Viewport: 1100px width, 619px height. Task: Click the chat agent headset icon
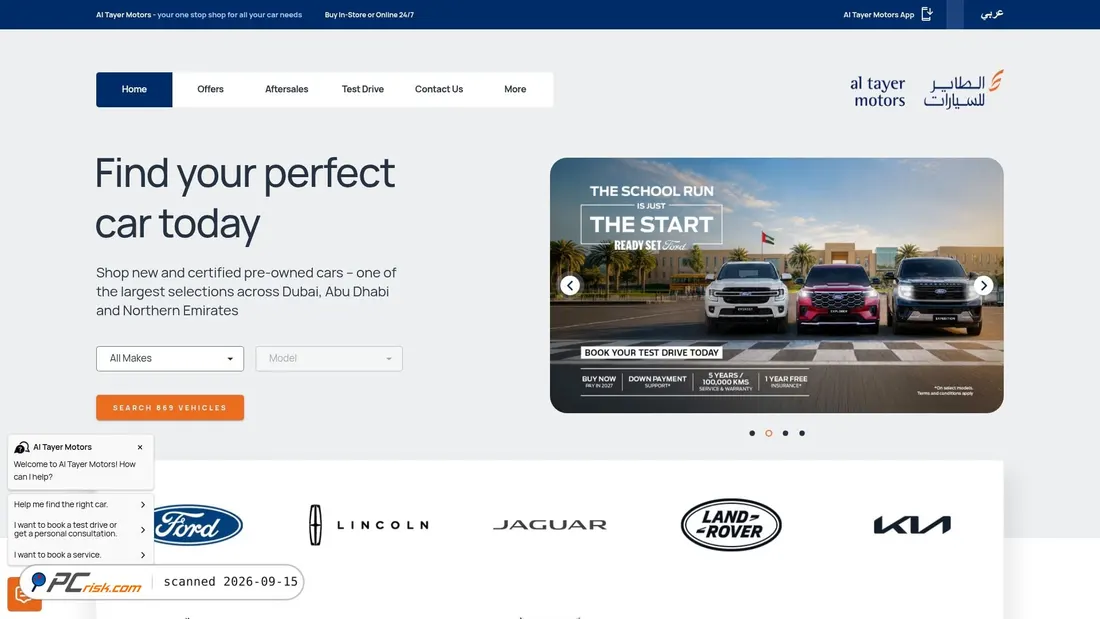pos(22,447)
